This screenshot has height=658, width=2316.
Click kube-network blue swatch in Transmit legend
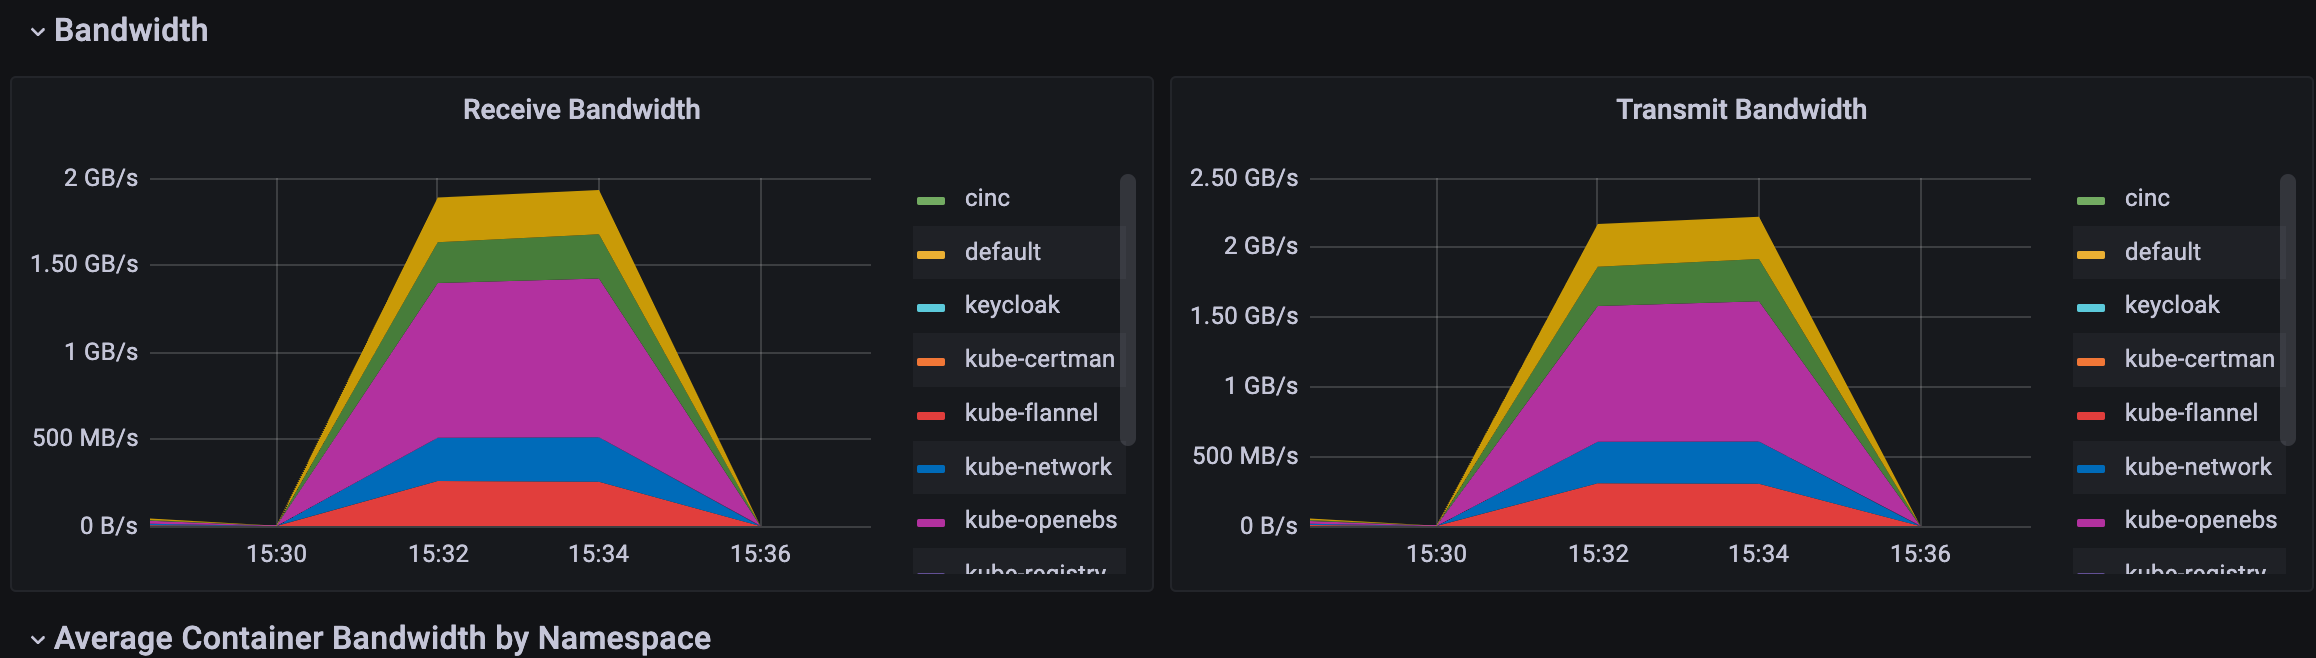click(2091, 469)
